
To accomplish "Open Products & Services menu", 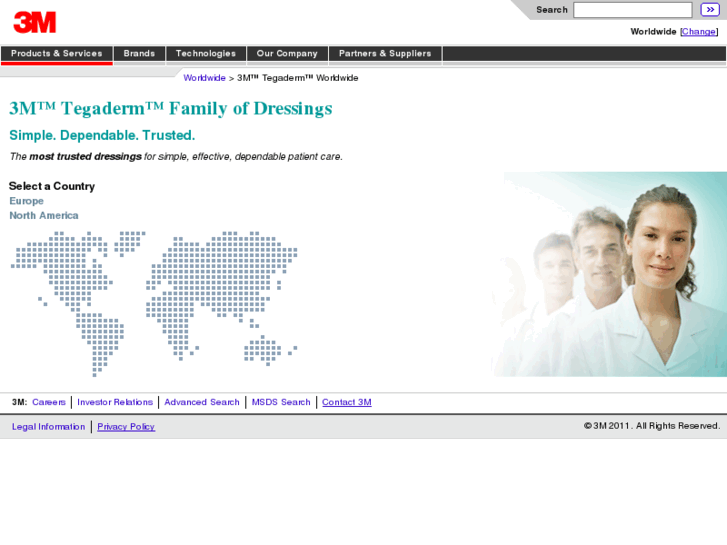I will 57,53.
